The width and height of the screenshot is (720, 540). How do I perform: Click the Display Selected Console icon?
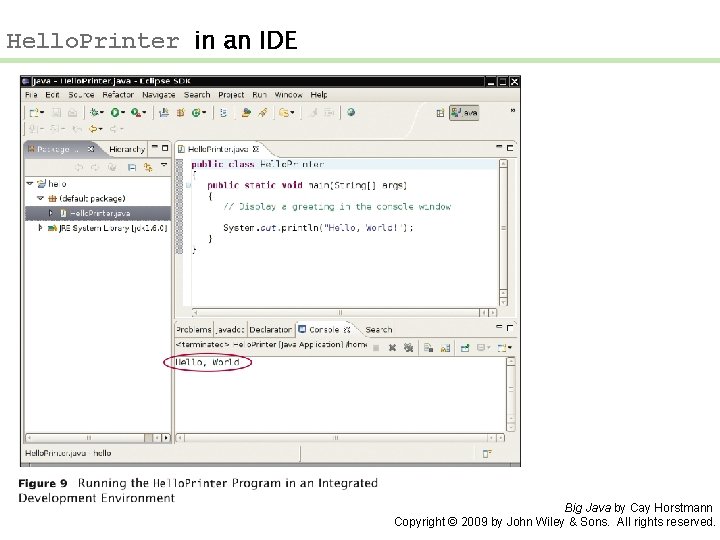click(x=481, y=348)
